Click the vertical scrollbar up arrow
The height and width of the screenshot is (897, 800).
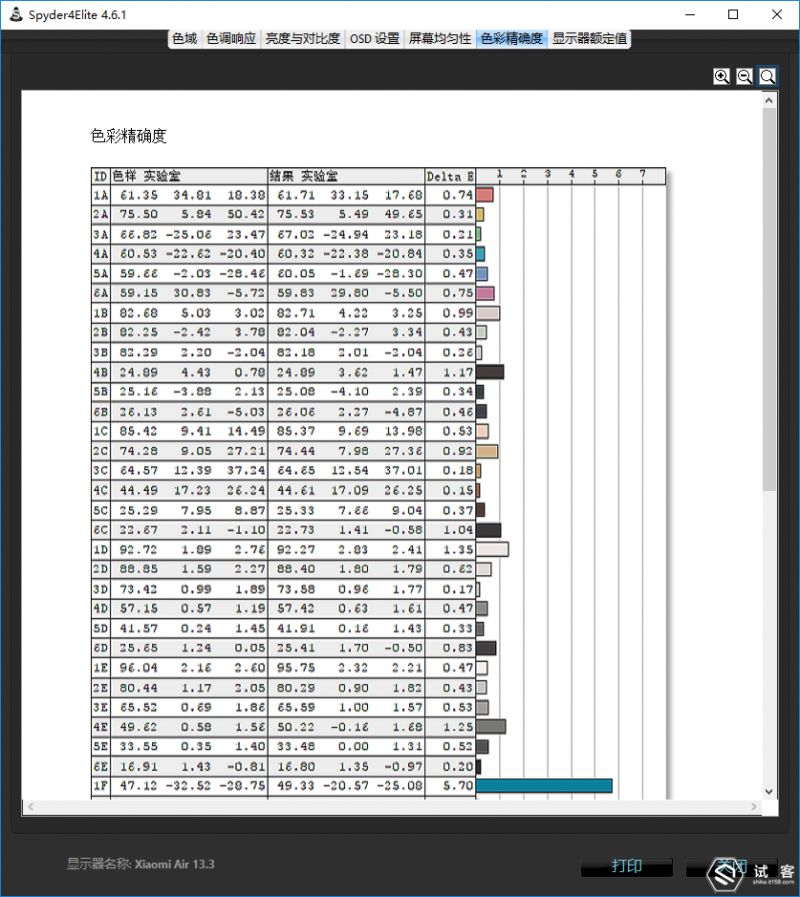(769, 100)
